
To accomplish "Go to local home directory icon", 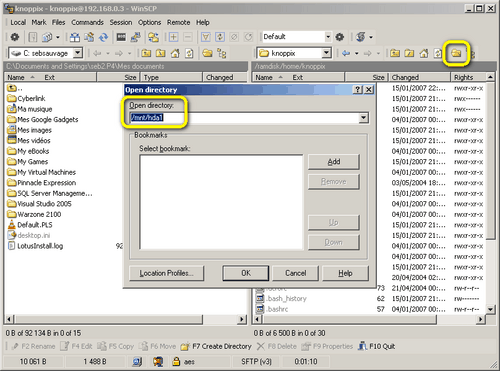I will [x=175, y=53].
